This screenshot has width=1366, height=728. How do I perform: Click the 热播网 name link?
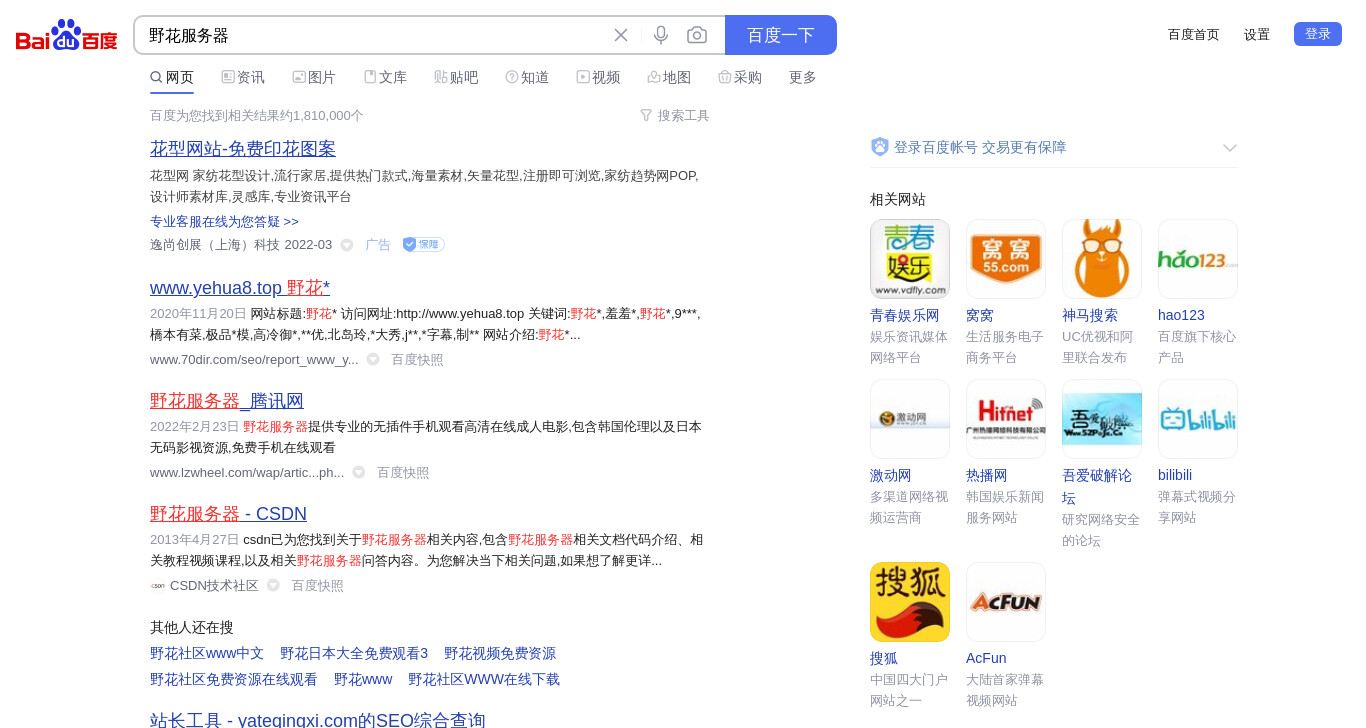pos(987,475)
